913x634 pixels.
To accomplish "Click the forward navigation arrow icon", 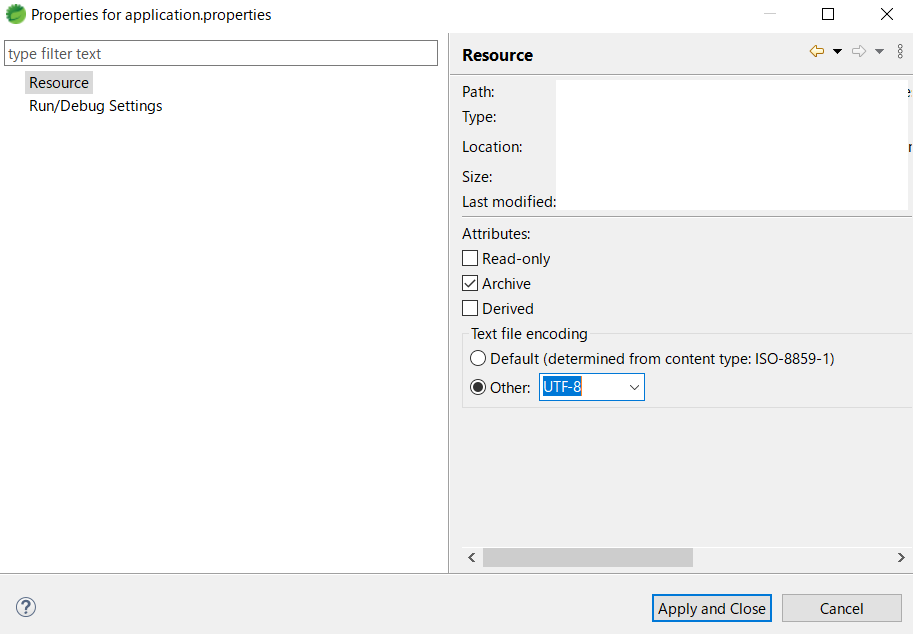I will coord(858,52).
